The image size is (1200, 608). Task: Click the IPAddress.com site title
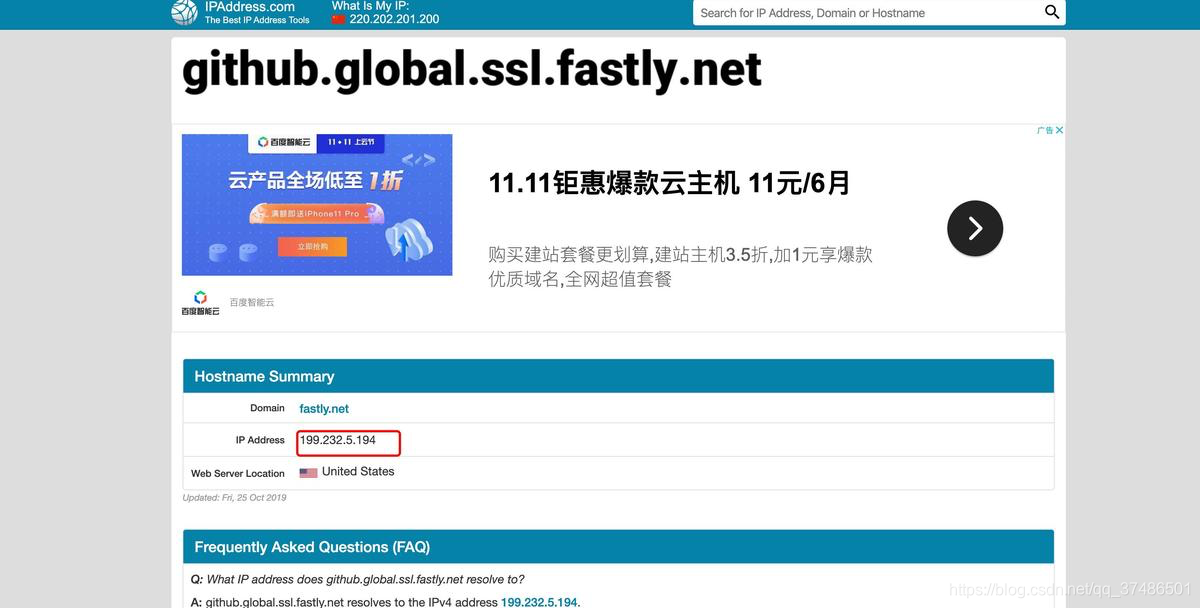[250, 6]
